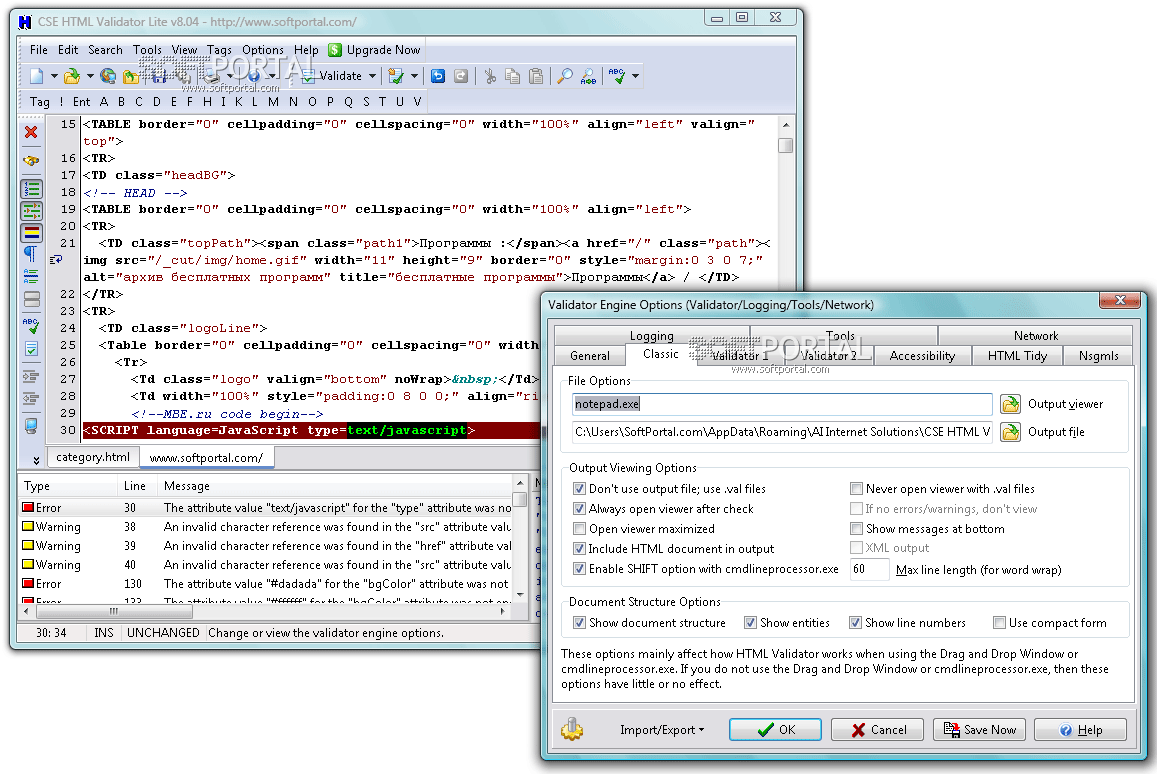Image resolution: width=1157 pixels, height=774 pixels.
Task: Switch to the HTML Tidy tab
Action: [1018, 356]
